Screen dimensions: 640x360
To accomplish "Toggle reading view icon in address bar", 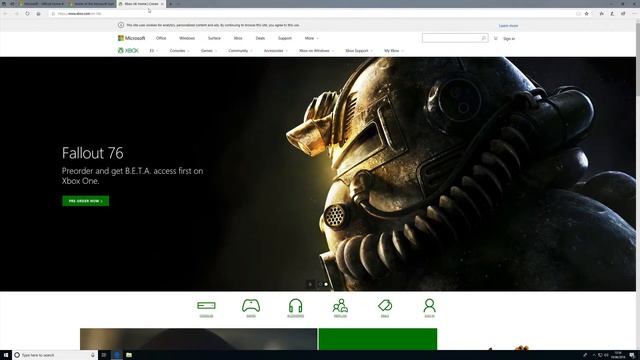I will (578, 13).
